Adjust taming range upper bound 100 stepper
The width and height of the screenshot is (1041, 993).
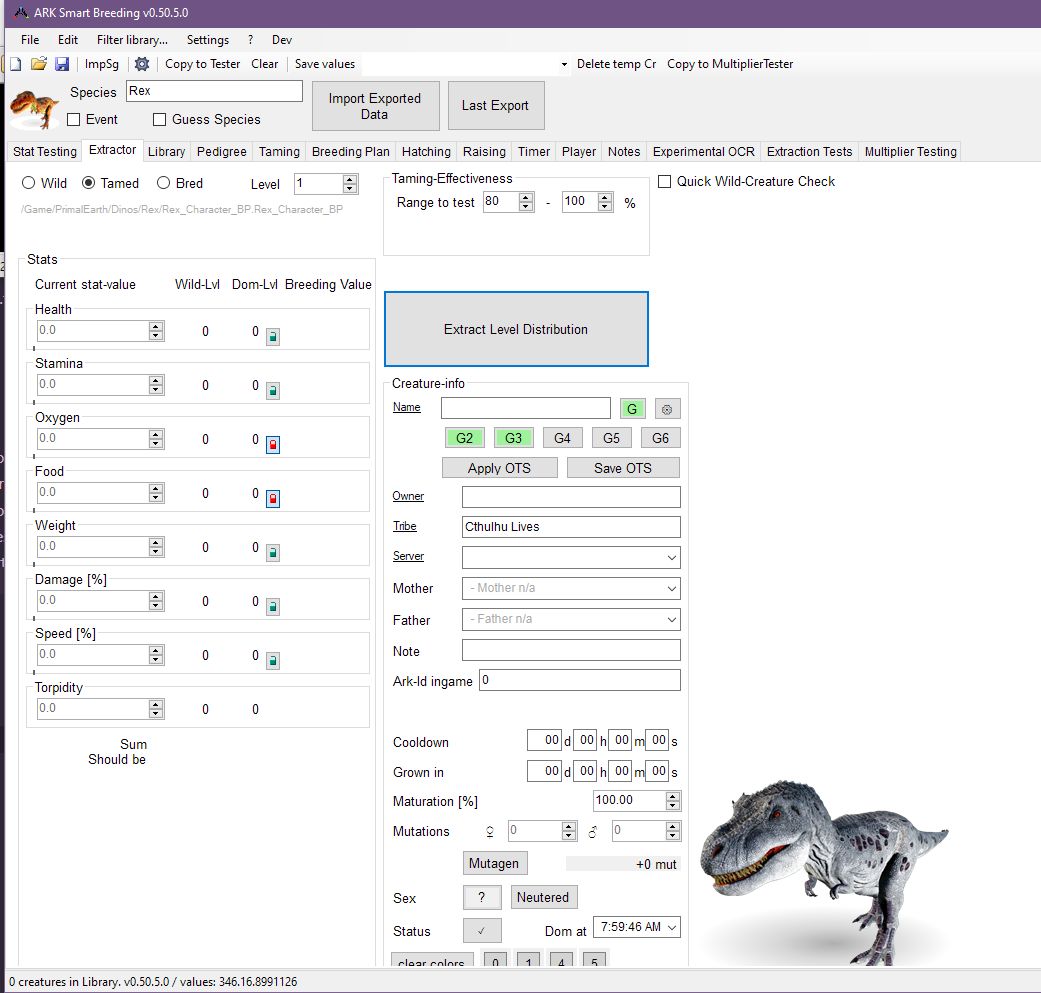604,202
